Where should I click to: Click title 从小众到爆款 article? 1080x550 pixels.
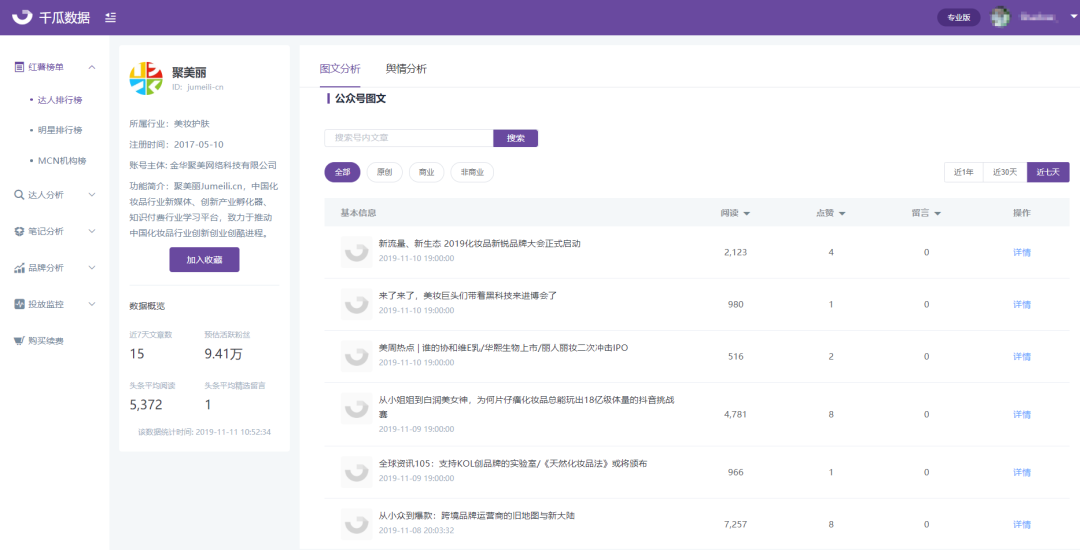coord(477,516)
